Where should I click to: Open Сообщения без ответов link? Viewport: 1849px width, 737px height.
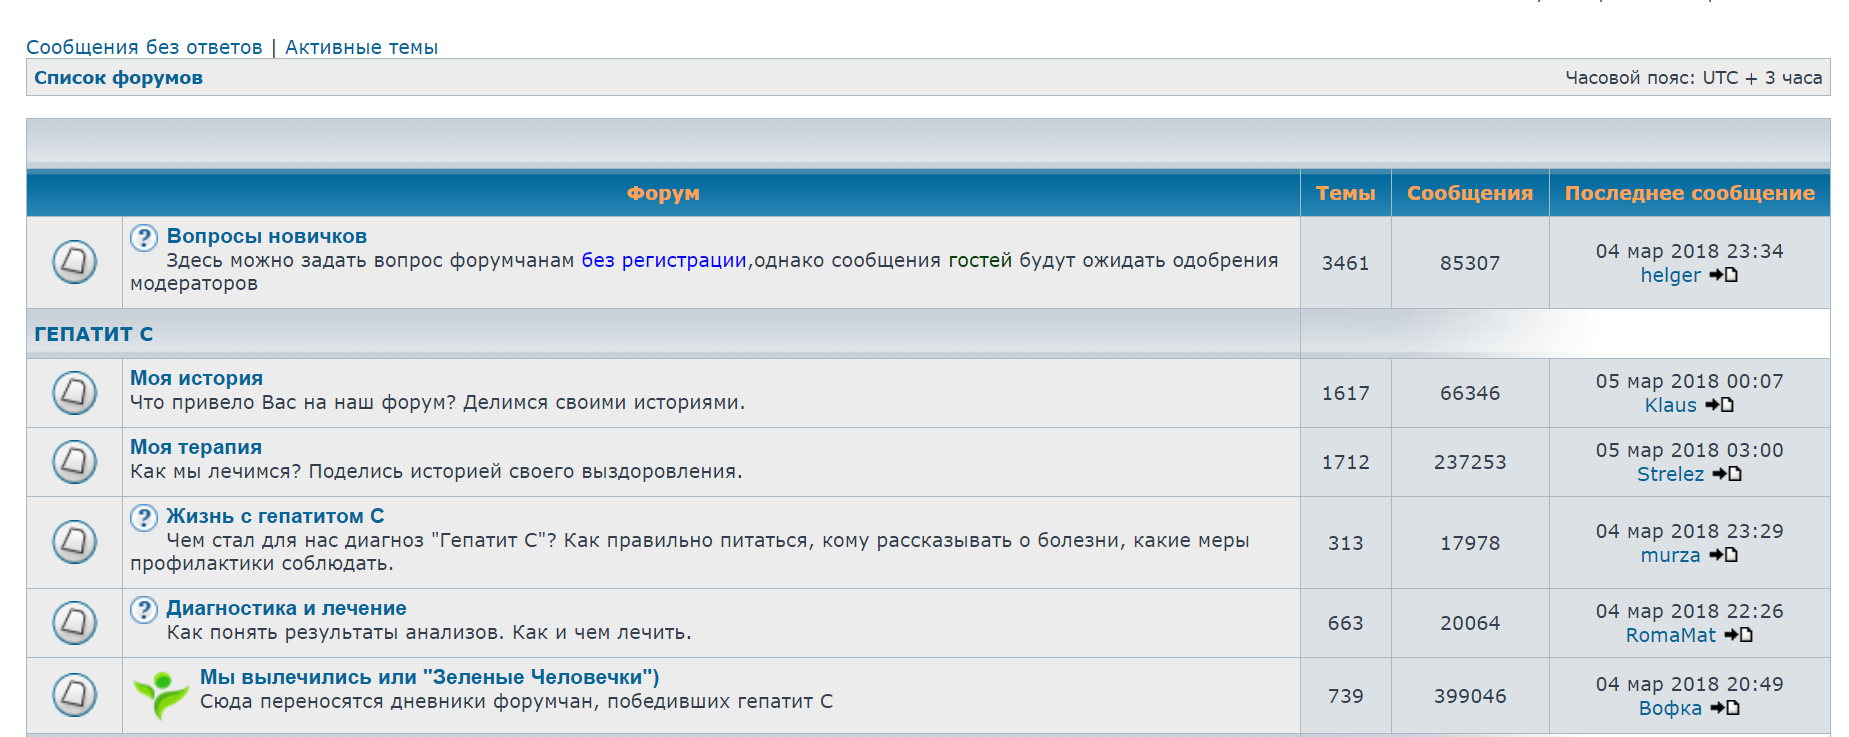coord(144,47)
